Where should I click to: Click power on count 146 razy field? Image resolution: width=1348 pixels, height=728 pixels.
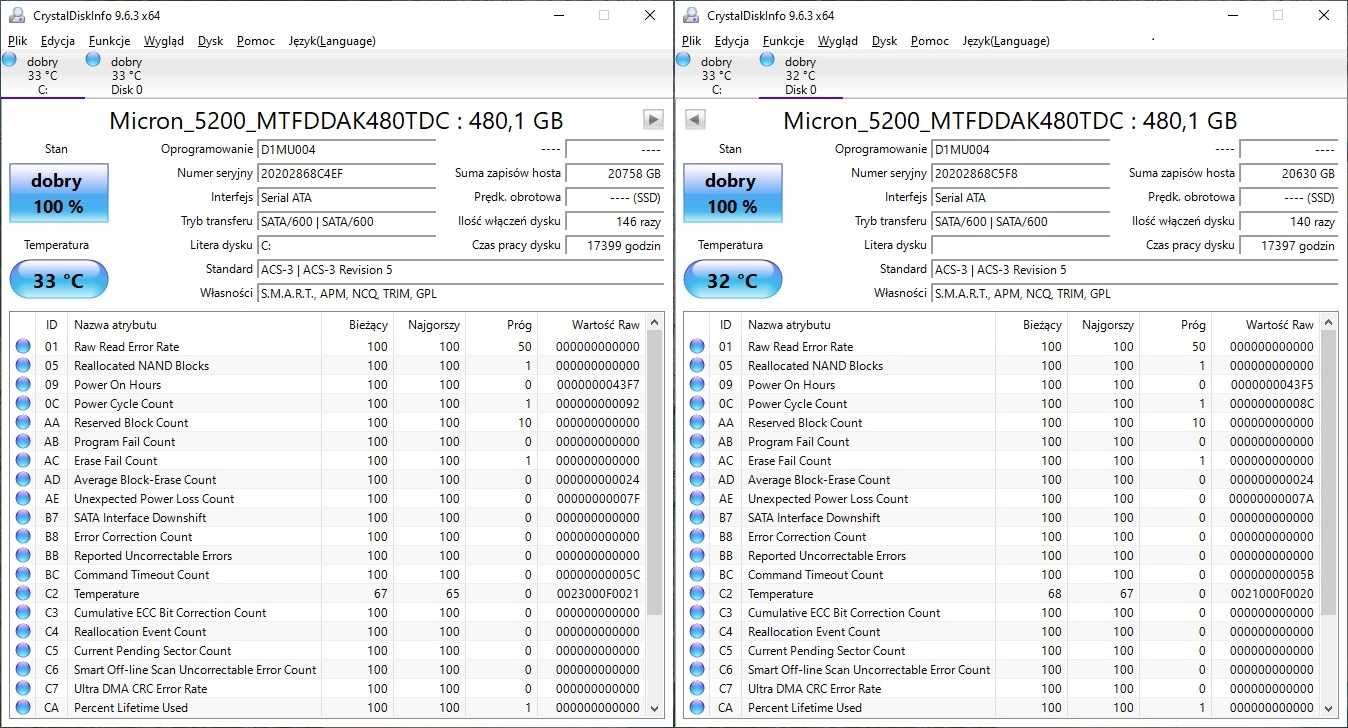tap(615, 221)
